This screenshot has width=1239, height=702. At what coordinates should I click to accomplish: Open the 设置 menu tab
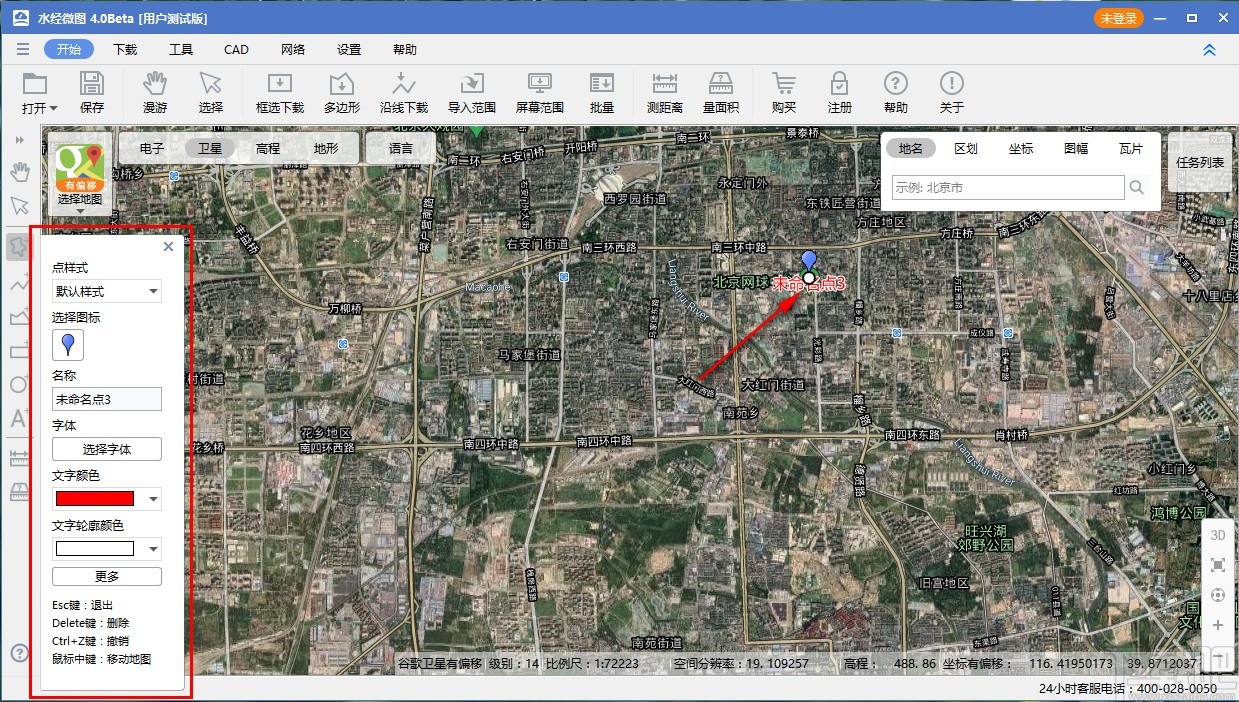[349, 49]
